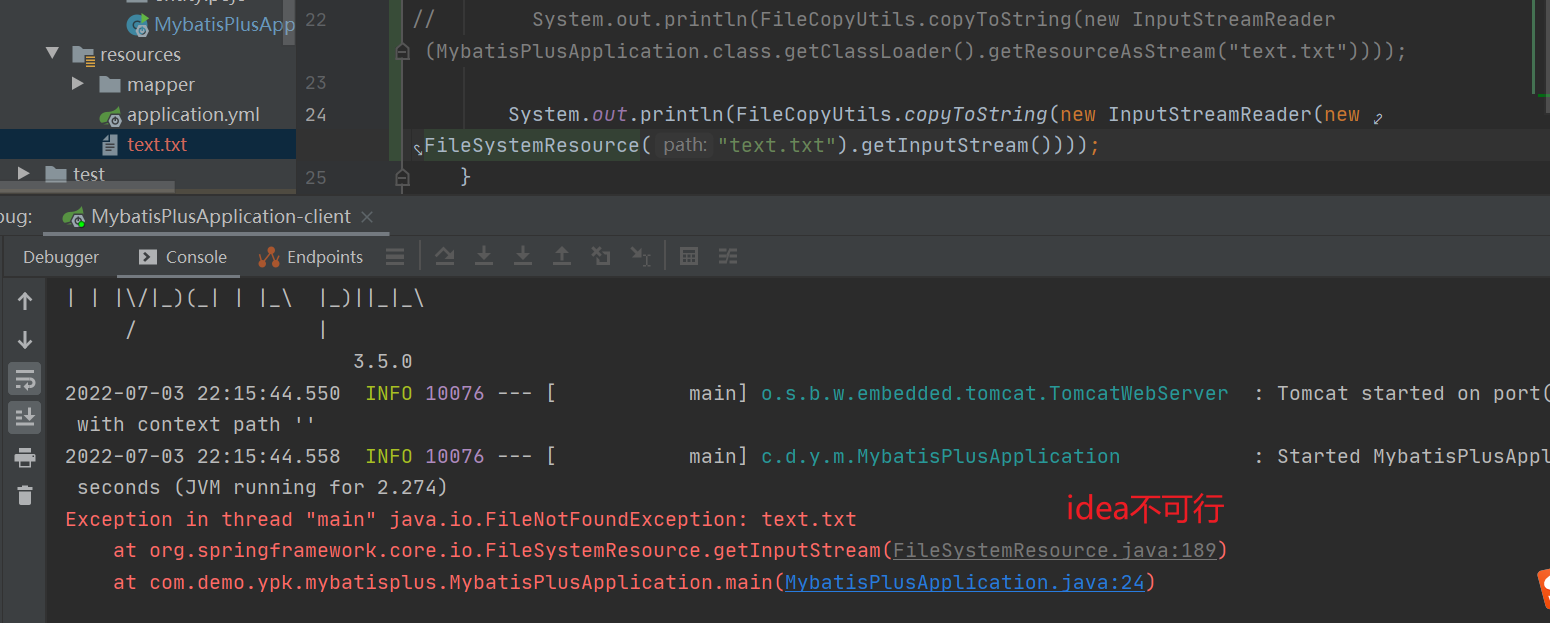Select the test folder in project tree
The image size is (1550, 623).
88,174
